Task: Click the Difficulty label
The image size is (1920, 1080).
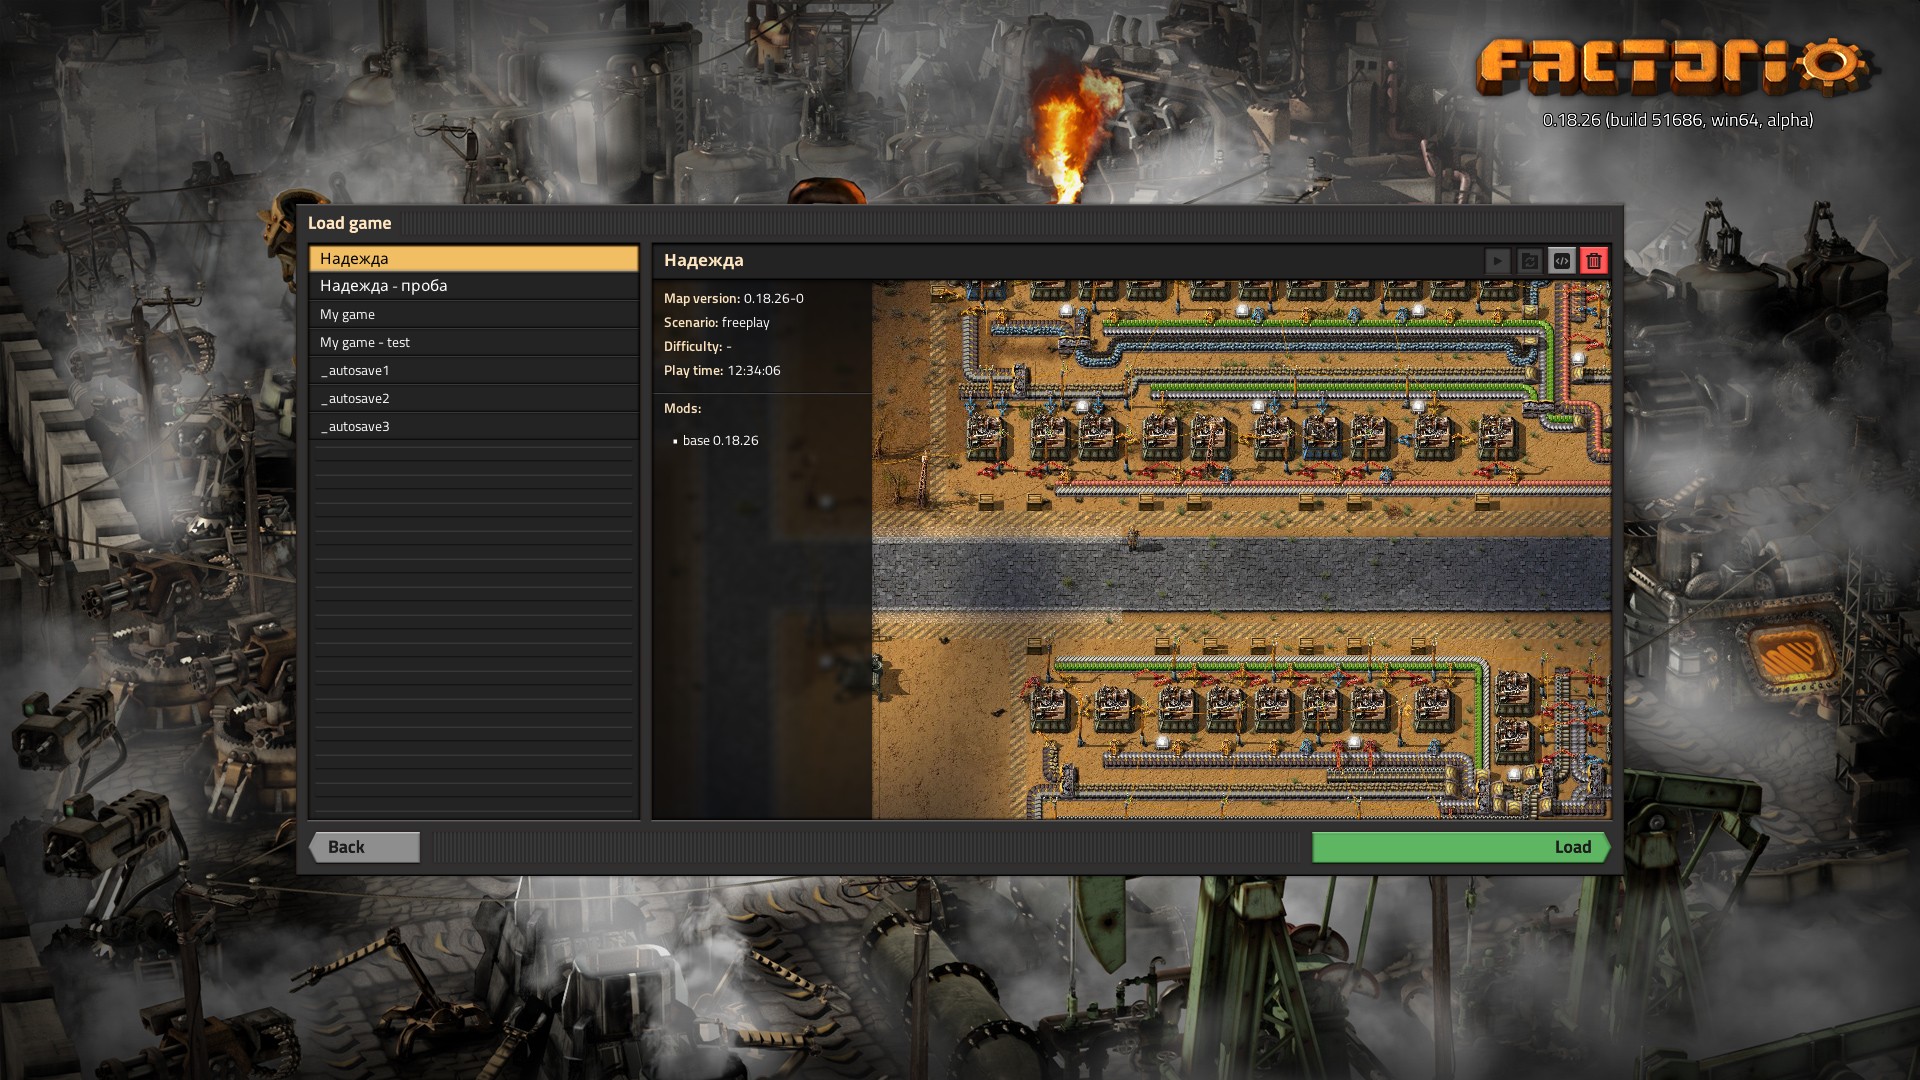Action: click(x=693, y=346)
